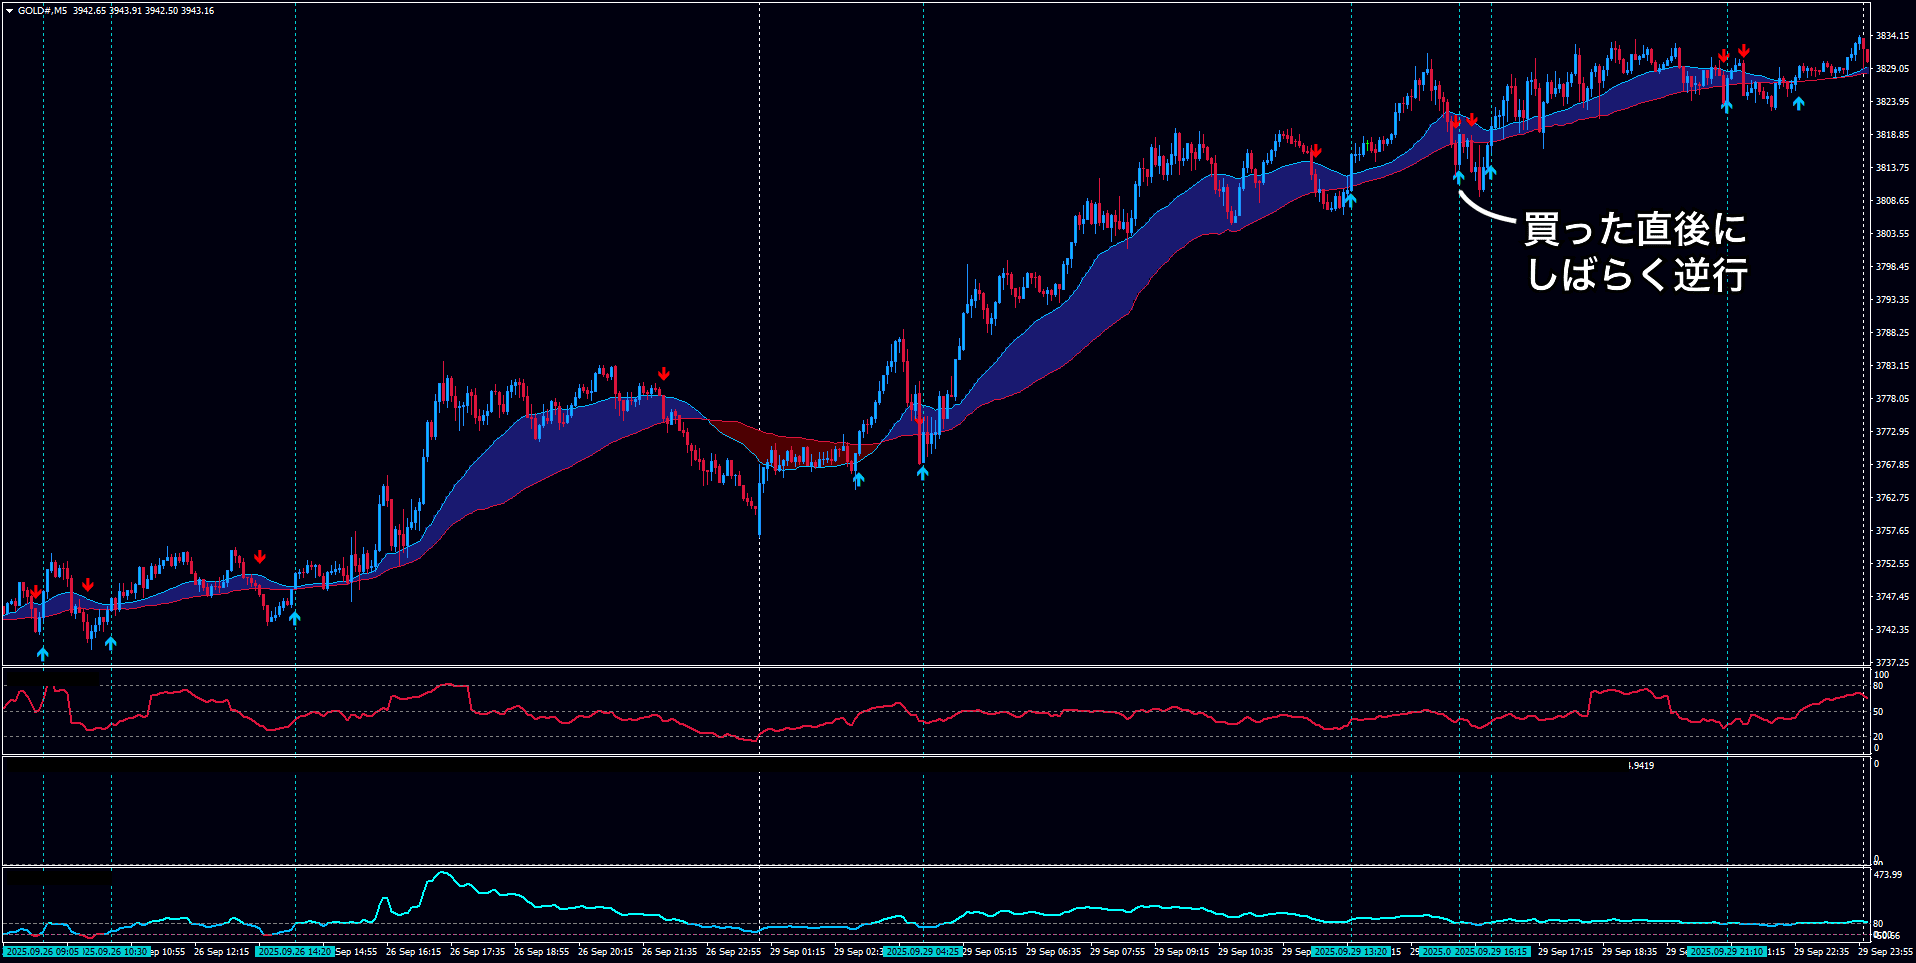1916x963 pixels.
Task: Click the 29 Sep 23:55 time axis label
Action: [x=1884, y=952]
